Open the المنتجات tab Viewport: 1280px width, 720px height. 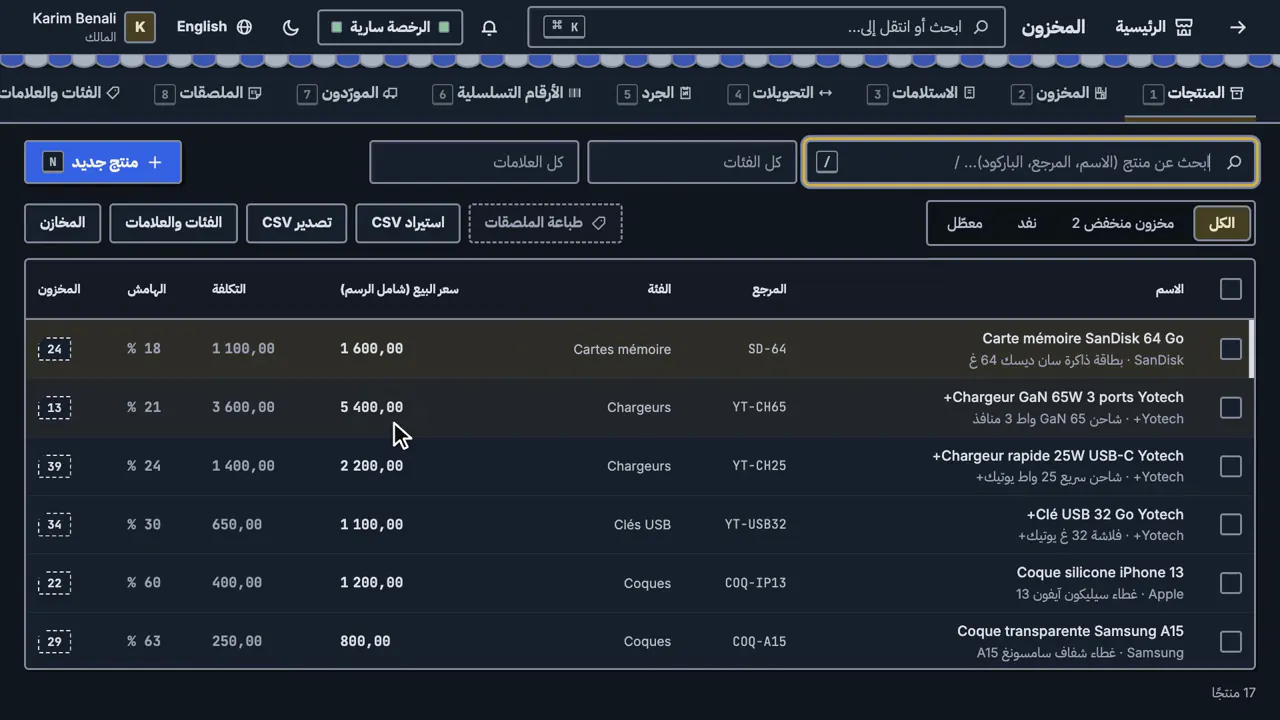[x=1195, y=93]
